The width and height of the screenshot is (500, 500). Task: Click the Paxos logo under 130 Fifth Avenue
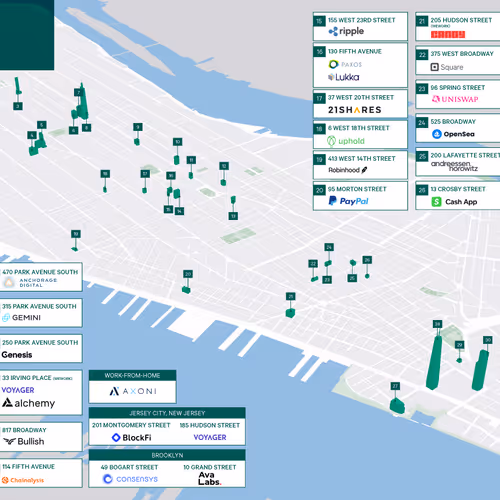345,64
